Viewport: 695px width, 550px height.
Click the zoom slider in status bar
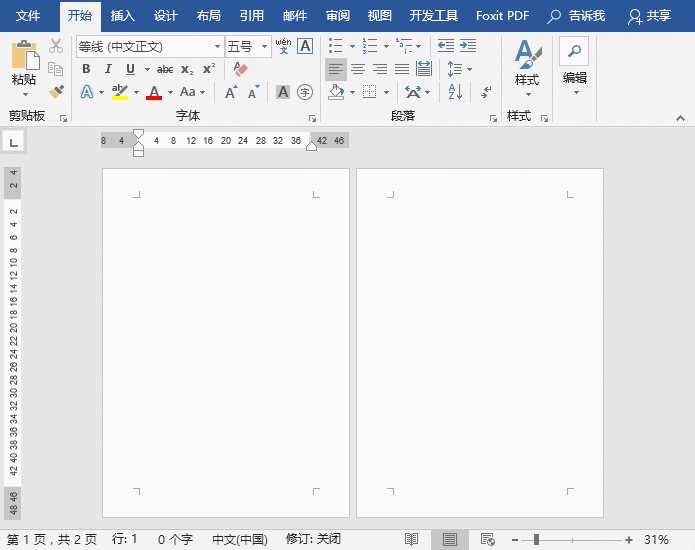click(x=537, y=540)
